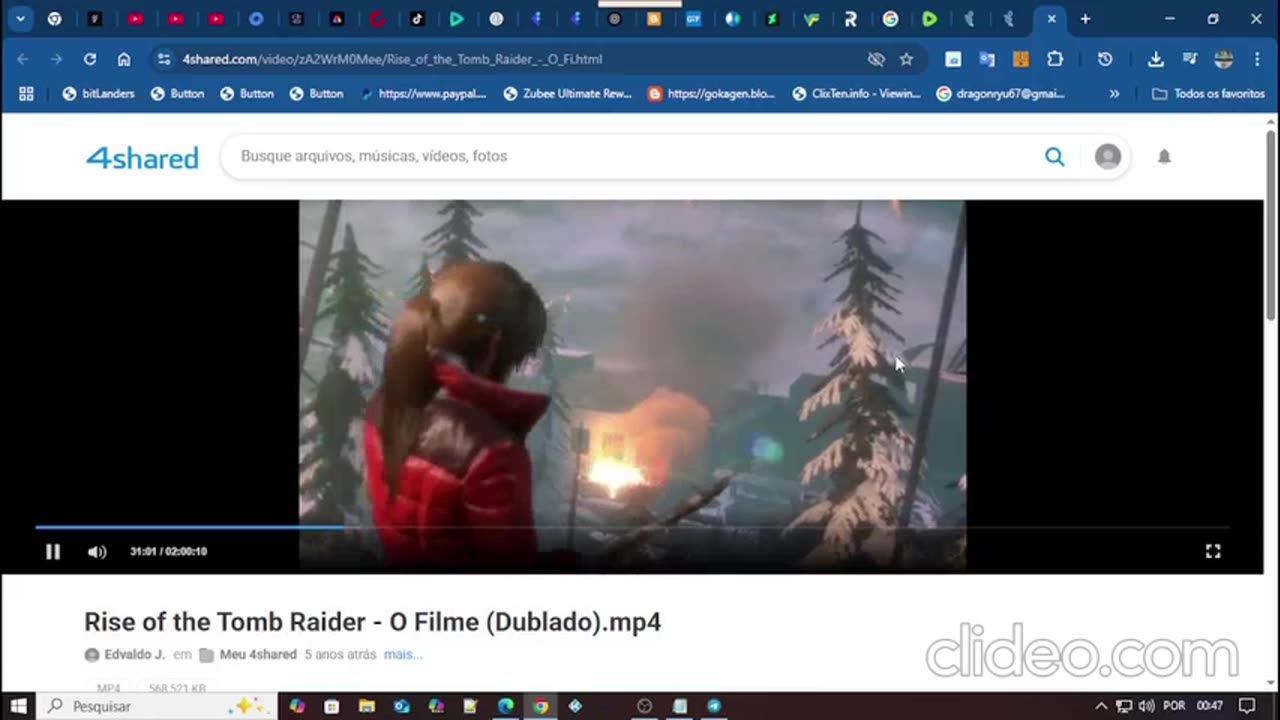The width and height of the screenshot is (1280, 720).
Task: Open the dragonryu67@gmai... bookmark
Action: click(1000, 93)
